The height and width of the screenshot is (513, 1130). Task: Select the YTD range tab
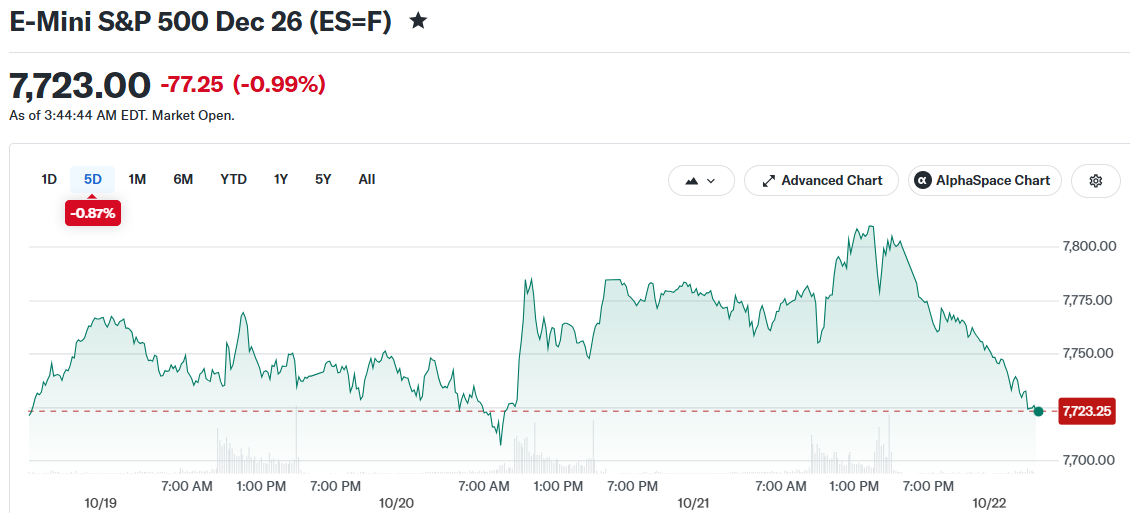[x=233, y=179]
